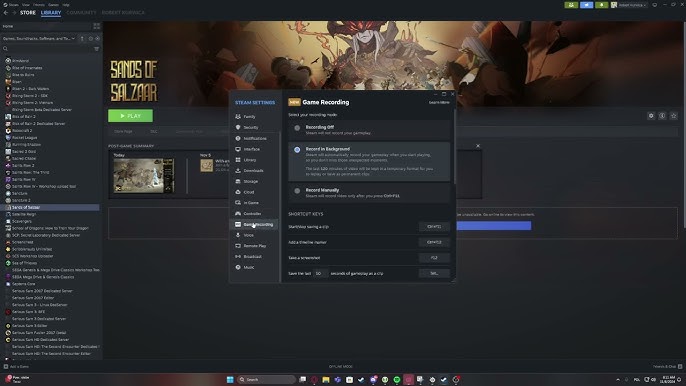Screen dimensions: 686x386
Task: Open the View menu
Action: point(26,5)
